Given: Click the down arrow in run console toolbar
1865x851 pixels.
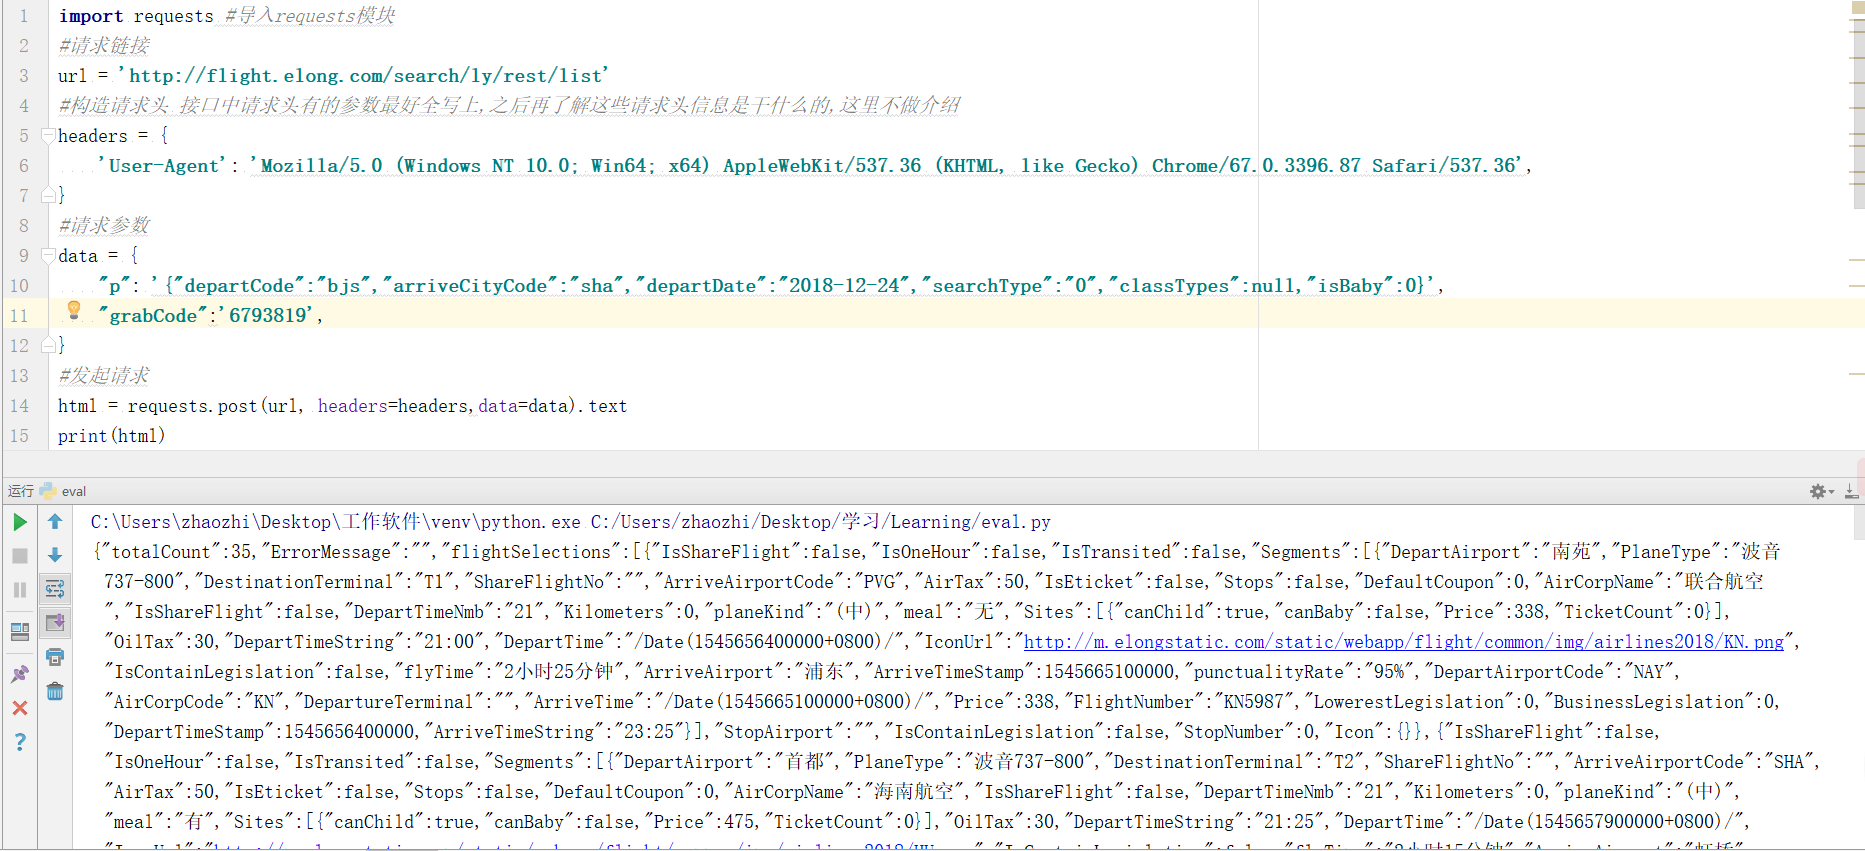Looking at the screenshot, I should coord(55,555).
